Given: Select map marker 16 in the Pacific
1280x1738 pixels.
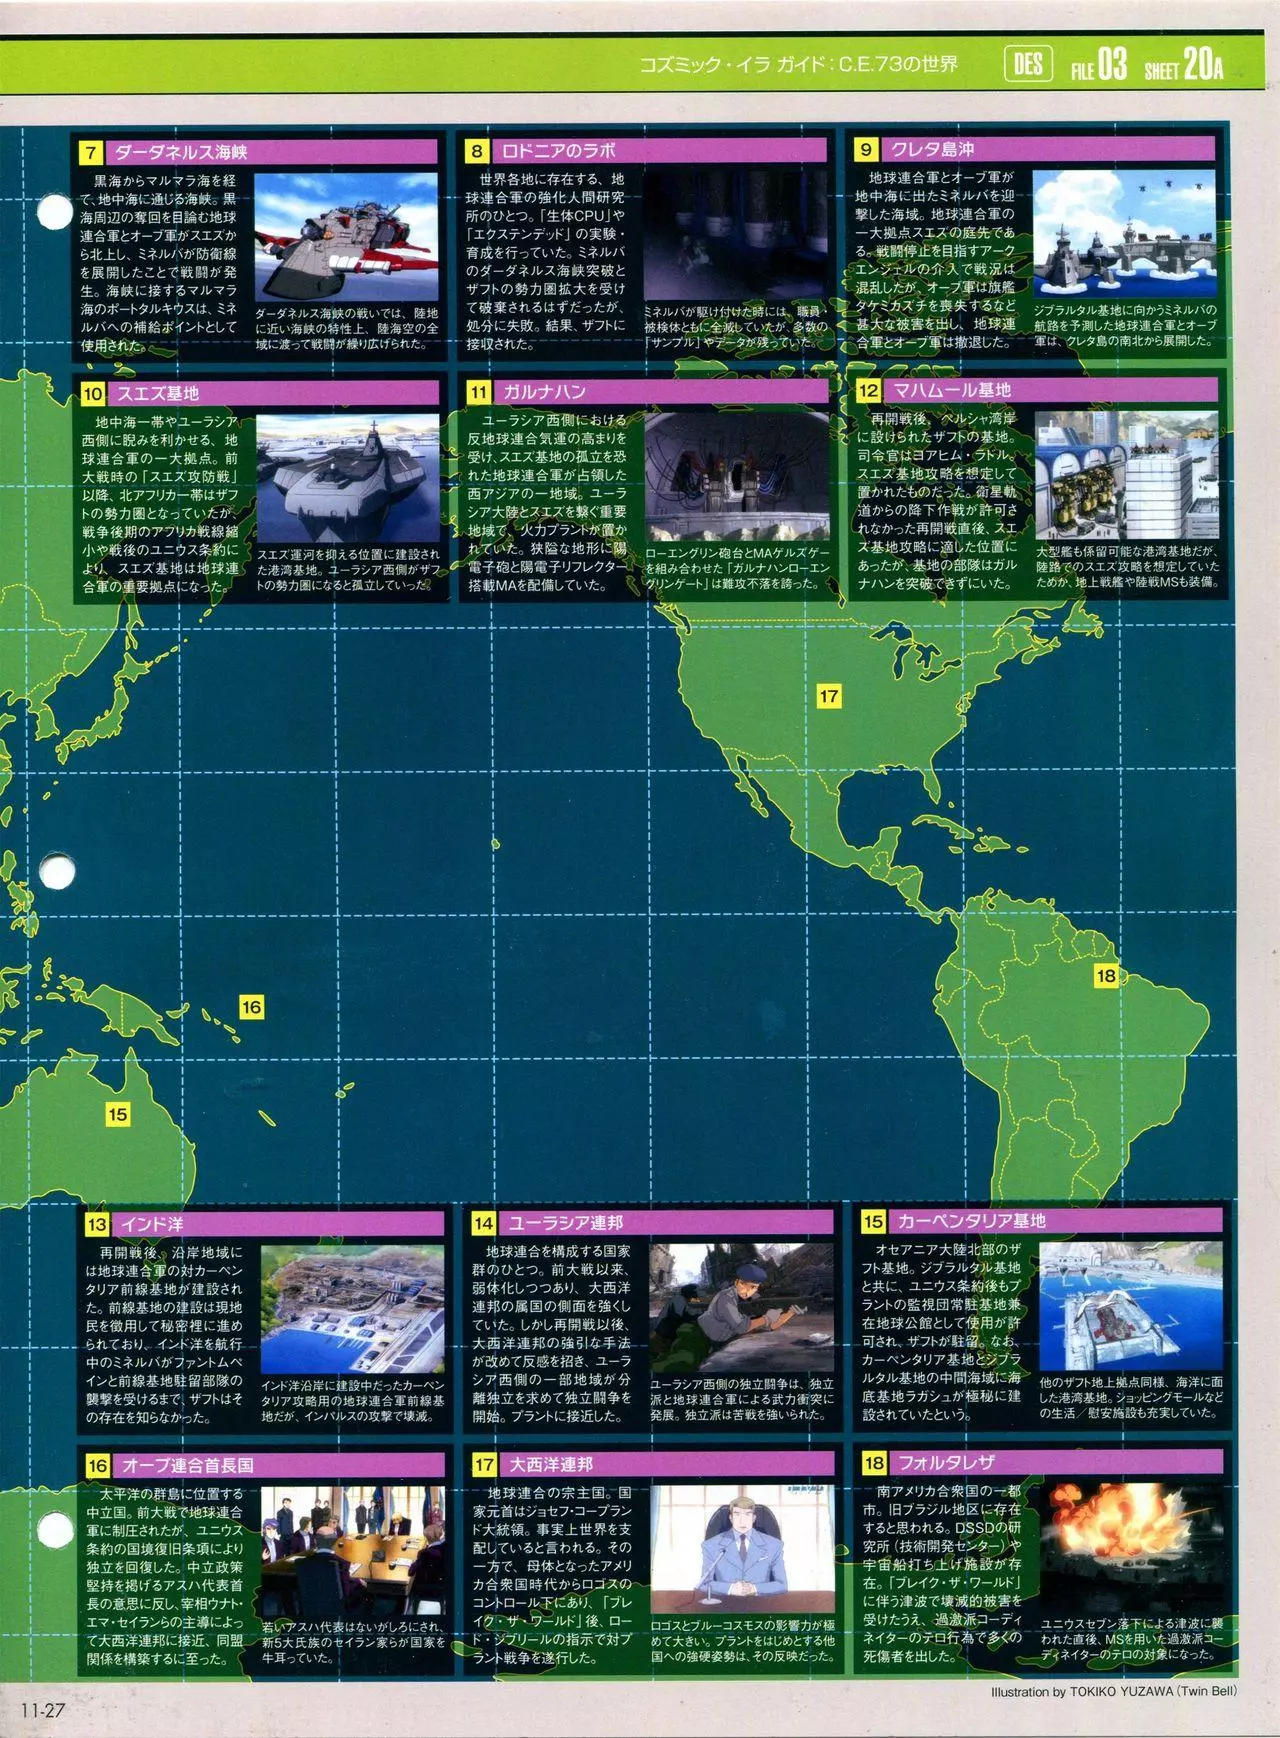Looking at the screenshot, I should 251,1007.
